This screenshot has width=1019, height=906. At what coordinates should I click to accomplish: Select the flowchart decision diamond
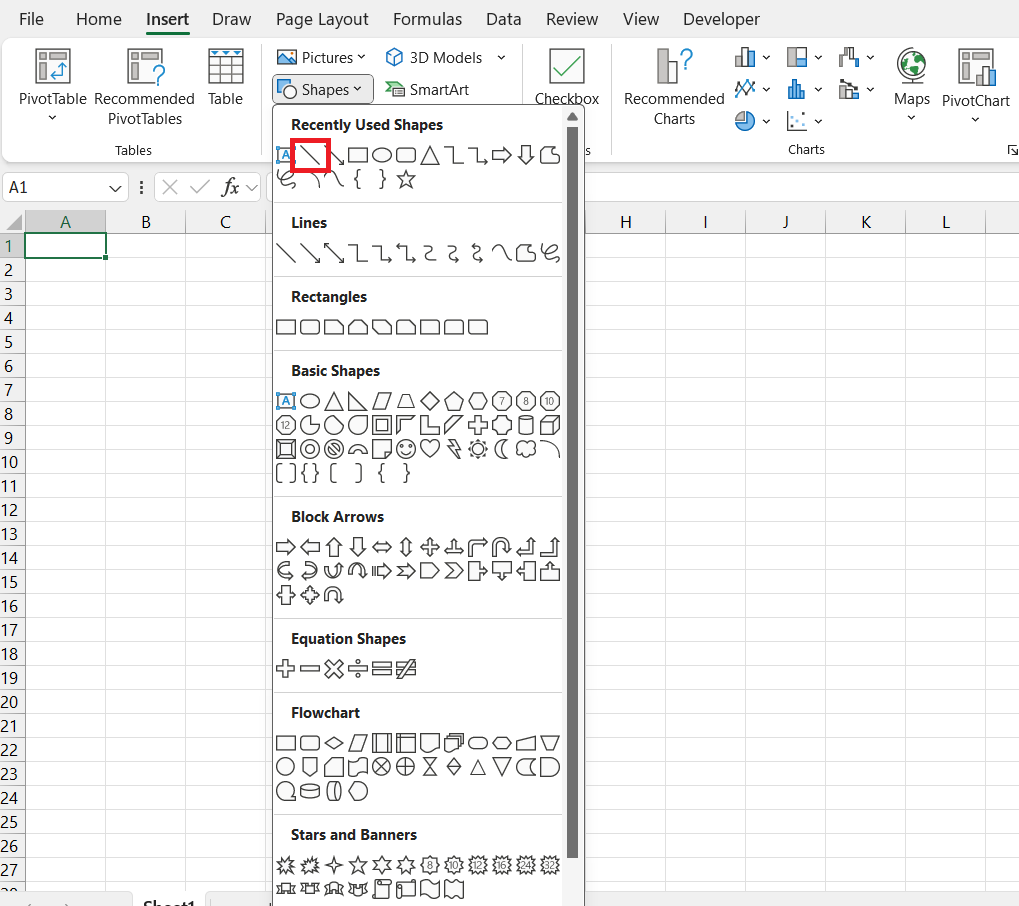[x=334, y=743]
